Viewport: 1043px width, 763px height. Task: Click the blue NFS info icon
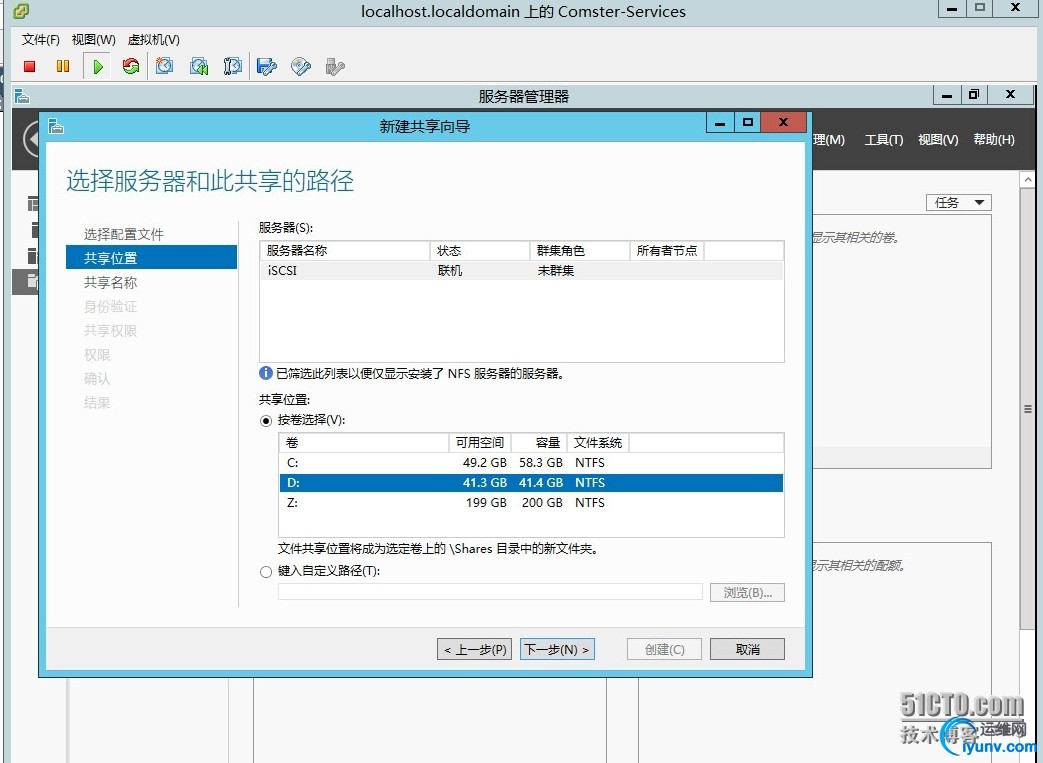click(x=265, y=373)
